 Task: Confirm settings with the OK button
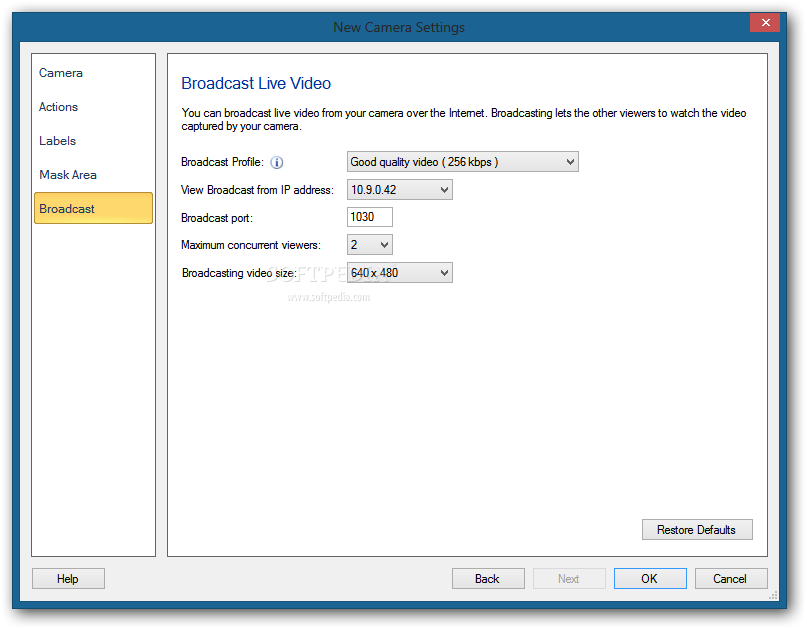click(x=650, y=579)
